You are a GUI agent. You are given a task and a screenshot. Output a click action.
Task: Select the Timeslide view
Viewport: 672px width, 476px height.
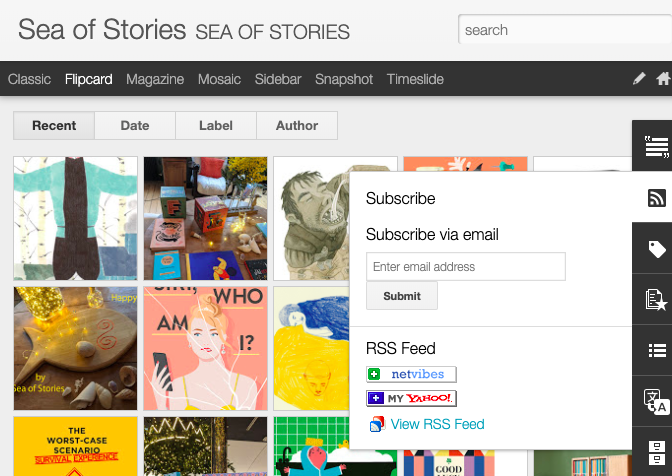[415, 79]
